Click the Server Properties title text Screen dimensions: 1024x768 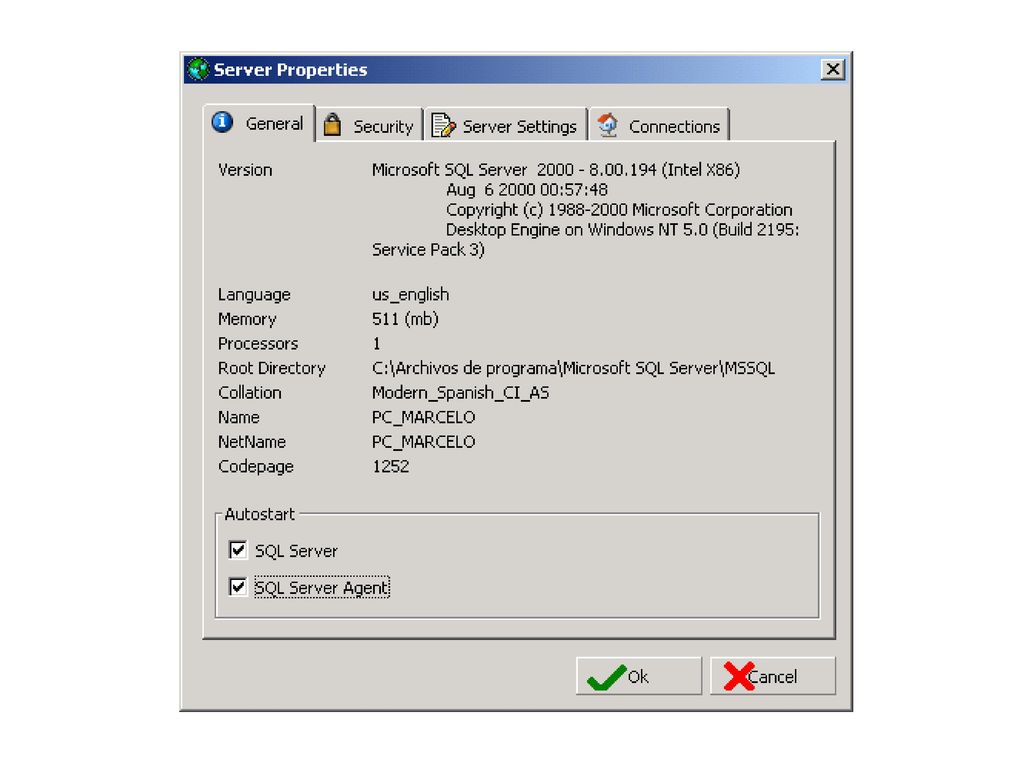[291, 70]
